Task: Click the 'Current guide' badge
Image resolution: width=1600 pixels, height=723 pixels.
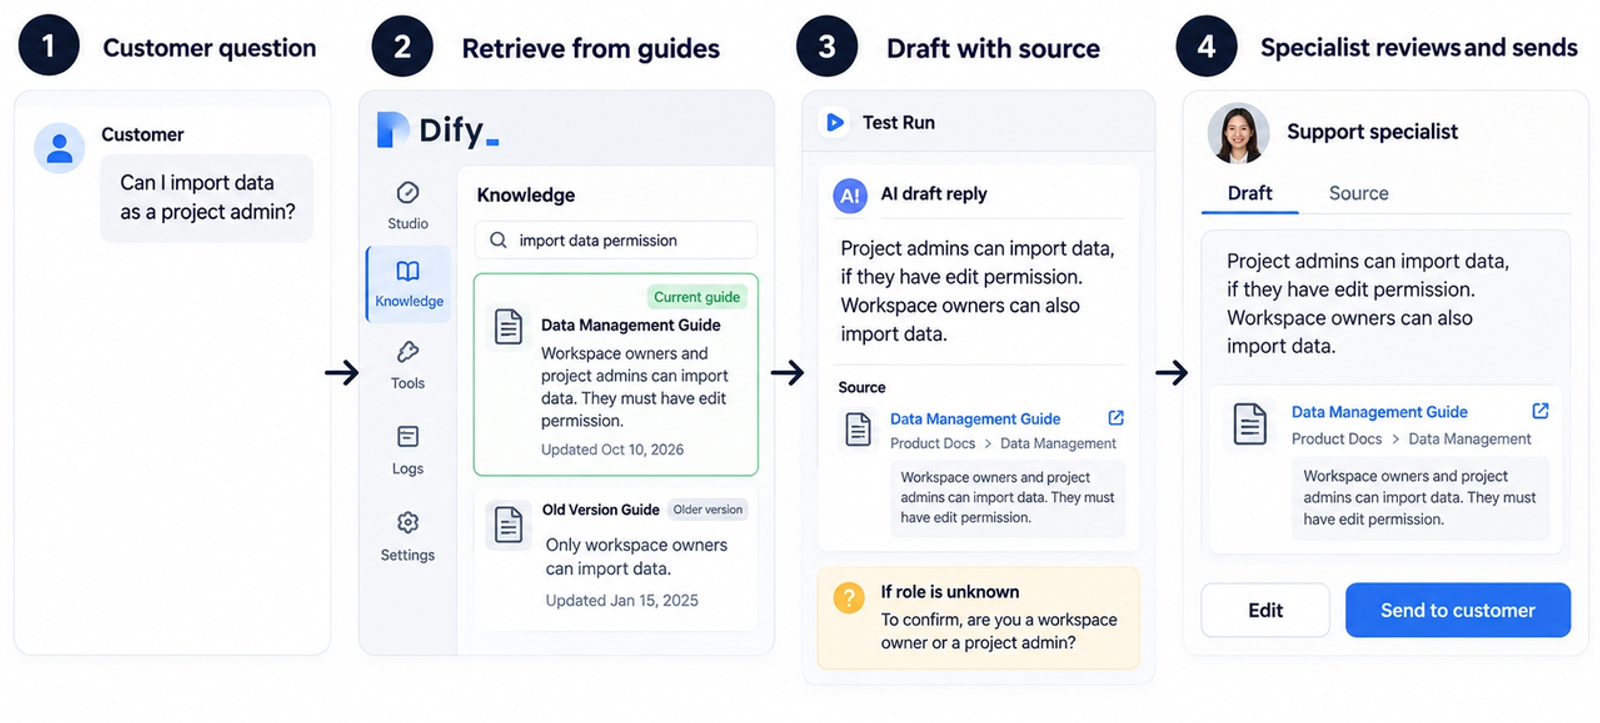Action: 697,297
